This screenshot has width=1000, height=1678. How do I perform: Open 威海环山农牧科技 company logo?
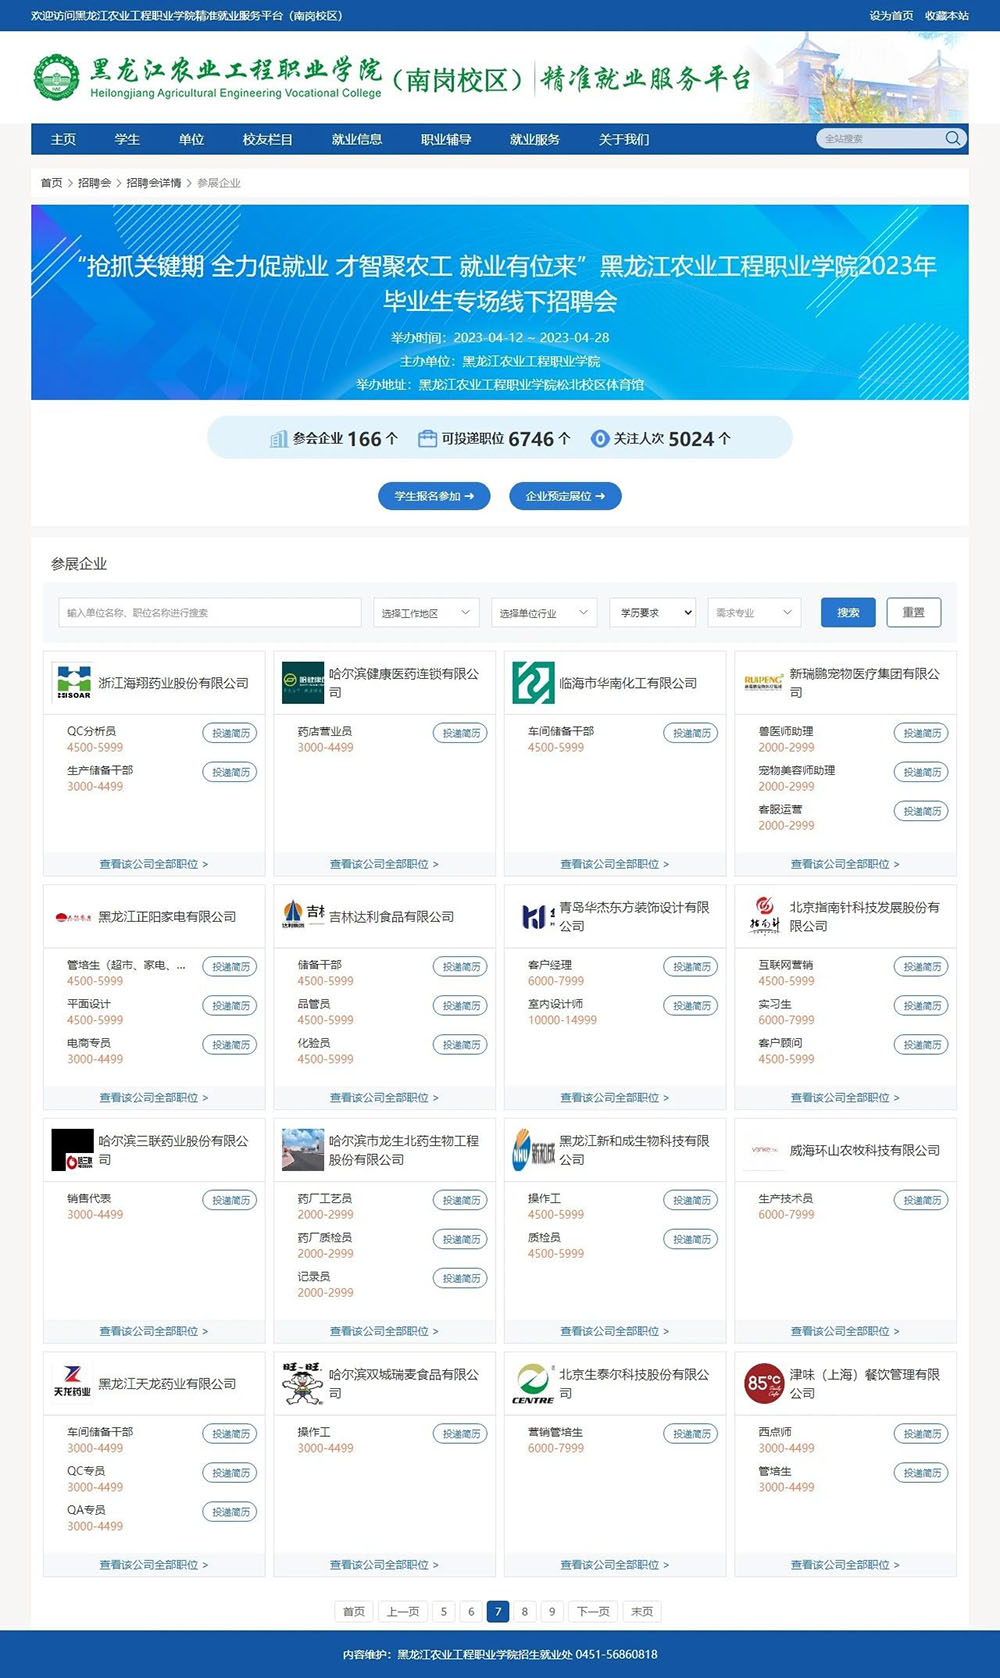click(x=764, y=1150)
